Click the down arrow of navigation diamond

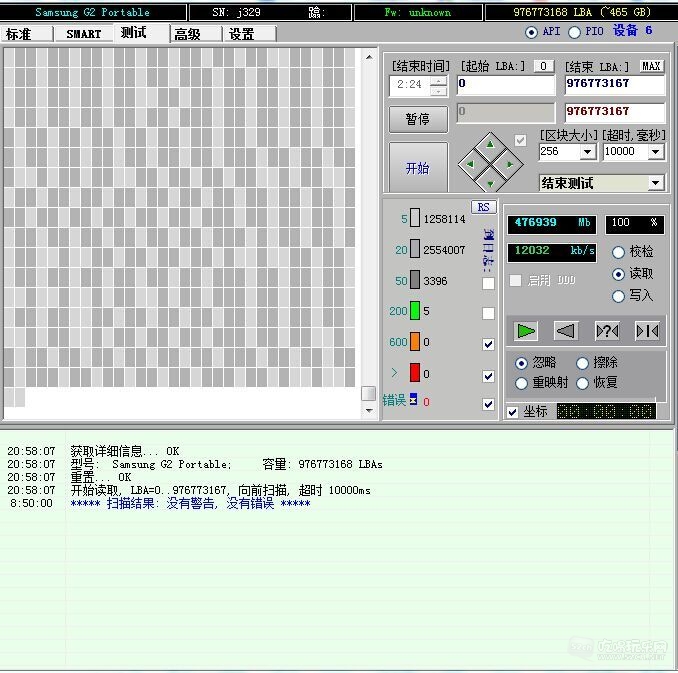point(490,183)
